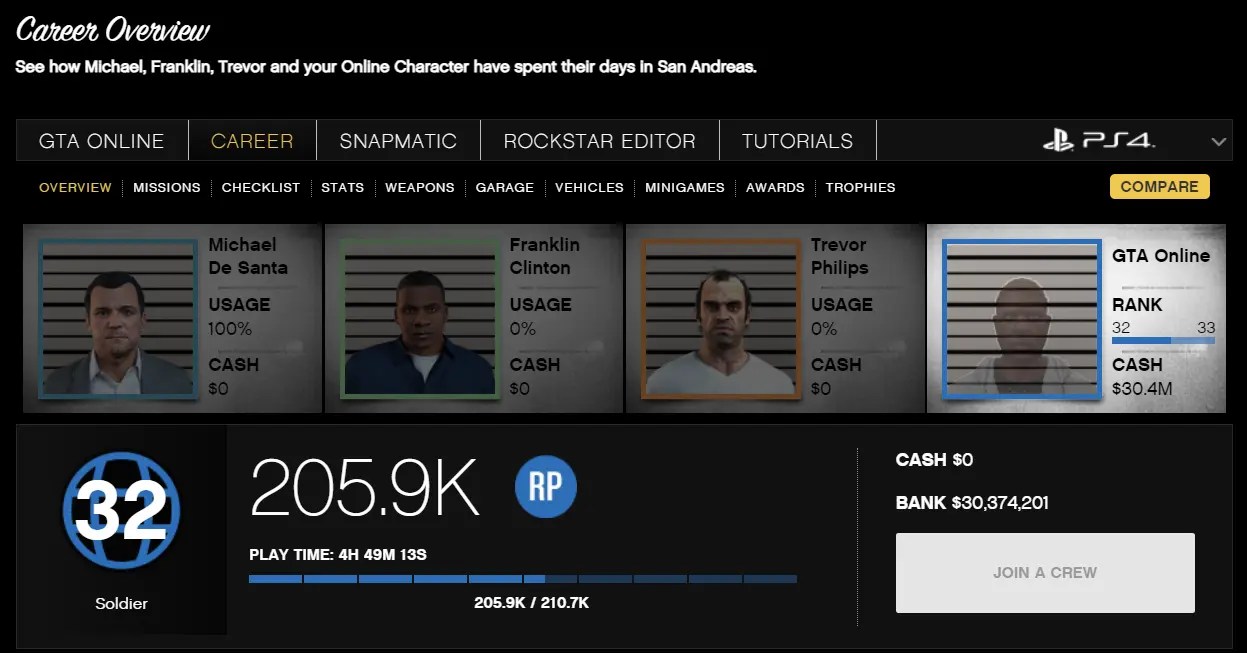This screenshot has width=1247, height=653.
Task: Click the blue RP icon
Action: pyautogui.click(x=546, y=487)
